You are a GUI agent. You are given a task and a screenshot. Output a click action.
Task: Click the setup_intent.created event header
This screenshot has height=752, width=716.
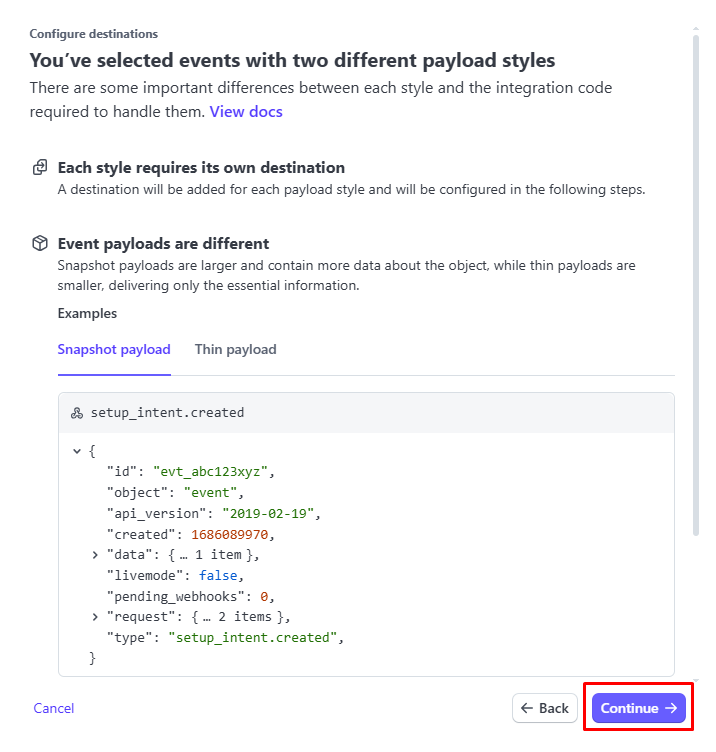[x=167, y=412]
